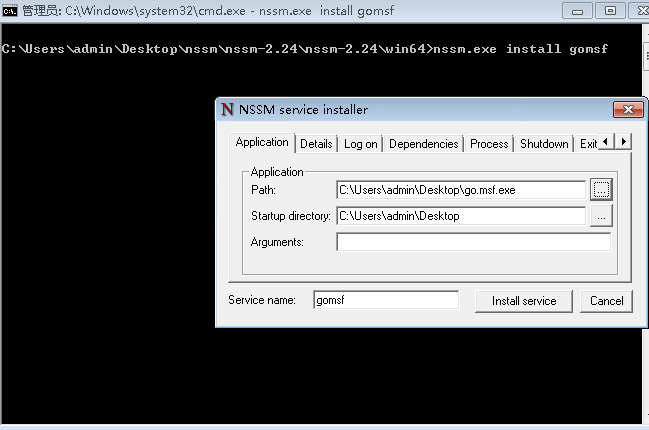Click the NSSM service installer title bar text
649x430 pixels.
click(x=303, y=110)
